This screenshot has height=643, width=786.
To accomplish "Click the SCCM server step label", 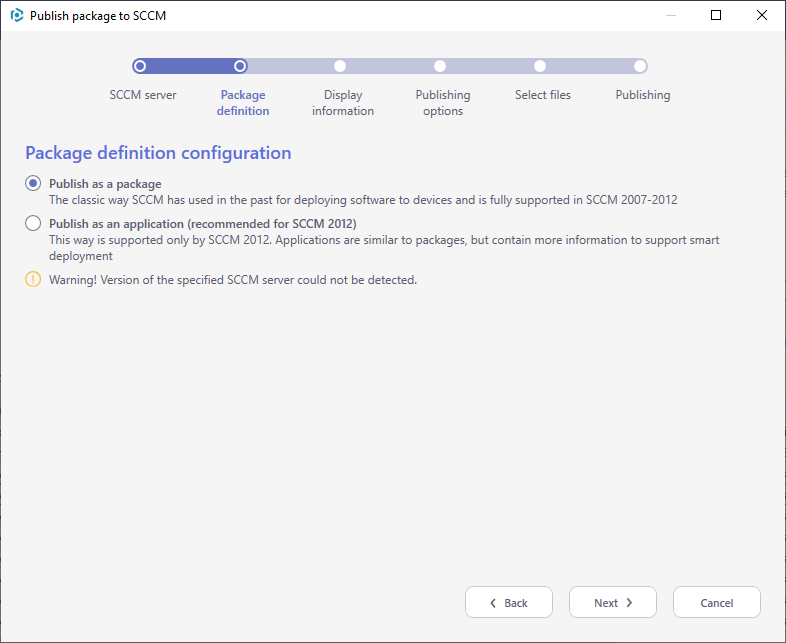I will [x=143, y=95].
